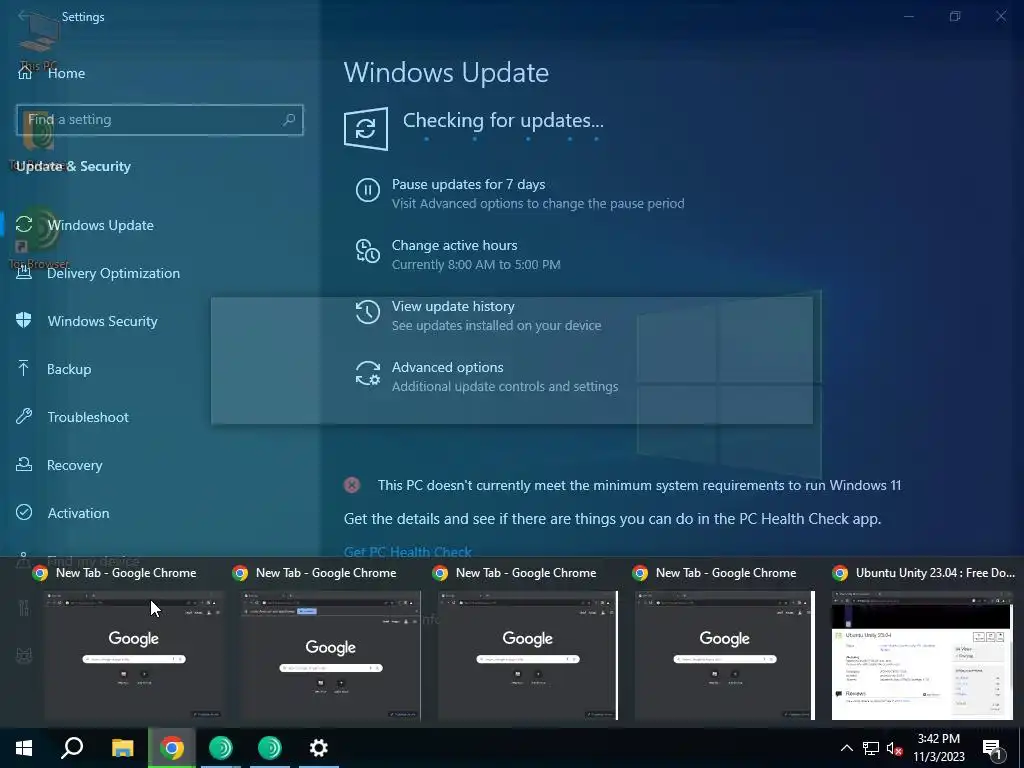Click the Change active hours clock icon
Image resolution: width=1024 pixels, height=768 pixels.
click(x=368, y=251)
